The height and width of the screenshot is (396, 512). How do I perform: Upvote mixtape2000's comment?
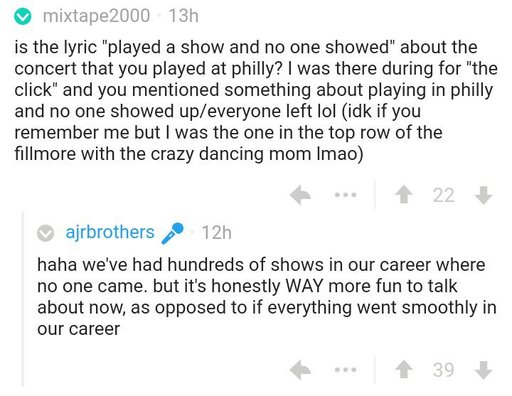coord(404,195)
